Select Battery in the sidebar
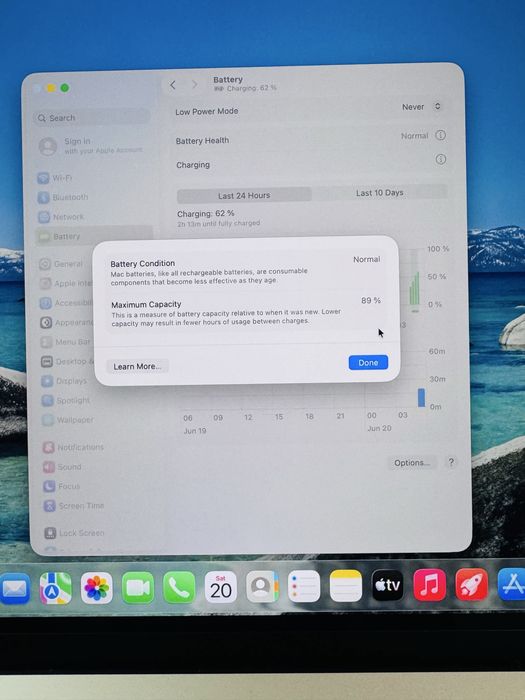The height and width of the screenshot is (700, 525). (94, 236)
